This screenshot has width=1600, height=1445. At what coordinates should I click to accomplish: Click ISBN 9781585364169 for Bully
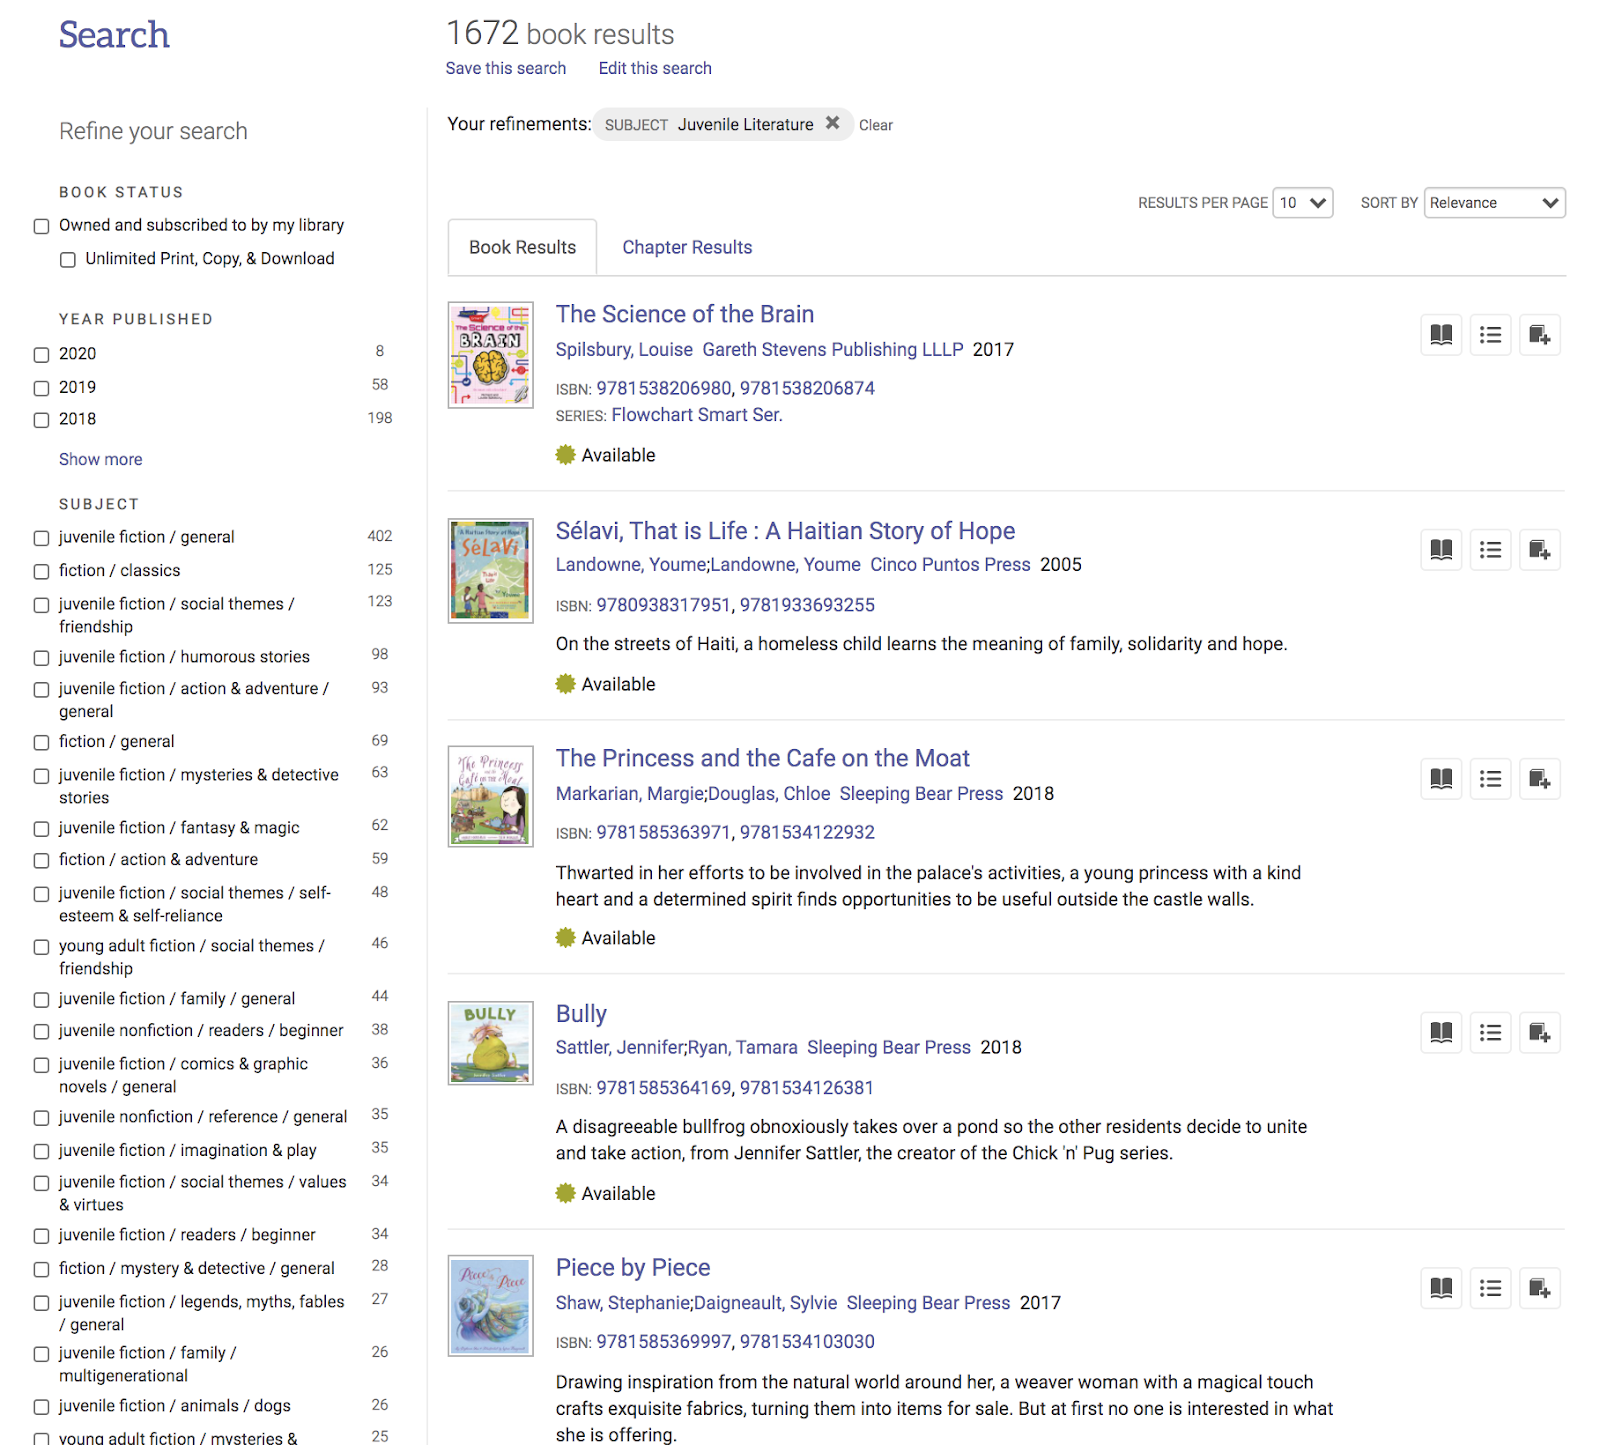pyautogui.click(x=664, y=1088)
